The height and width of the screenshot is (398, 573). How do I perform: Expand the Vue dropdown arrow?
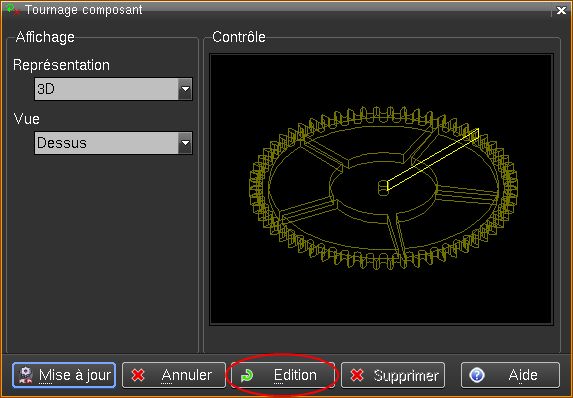click(185, 143)
